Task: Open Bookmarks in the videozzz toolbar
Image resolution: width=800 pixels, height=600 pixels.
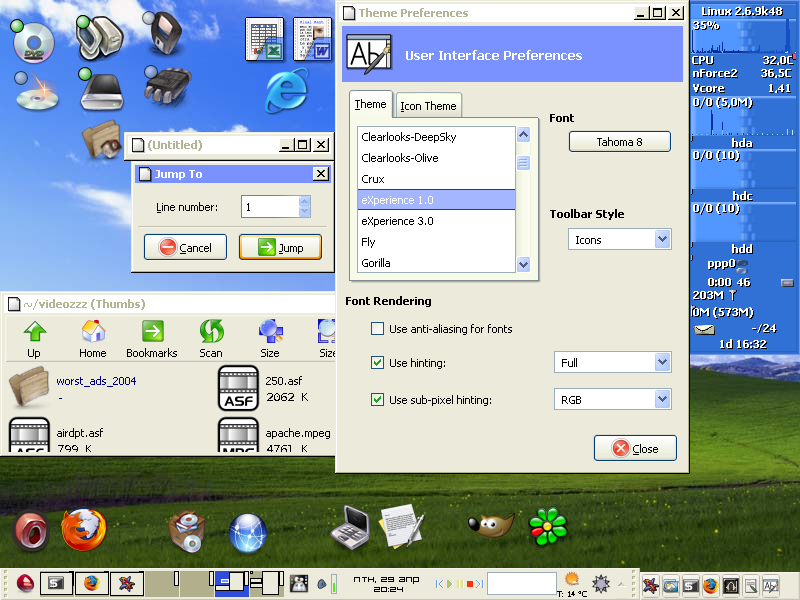Action: pyautogui.click(x=152, y=339)
